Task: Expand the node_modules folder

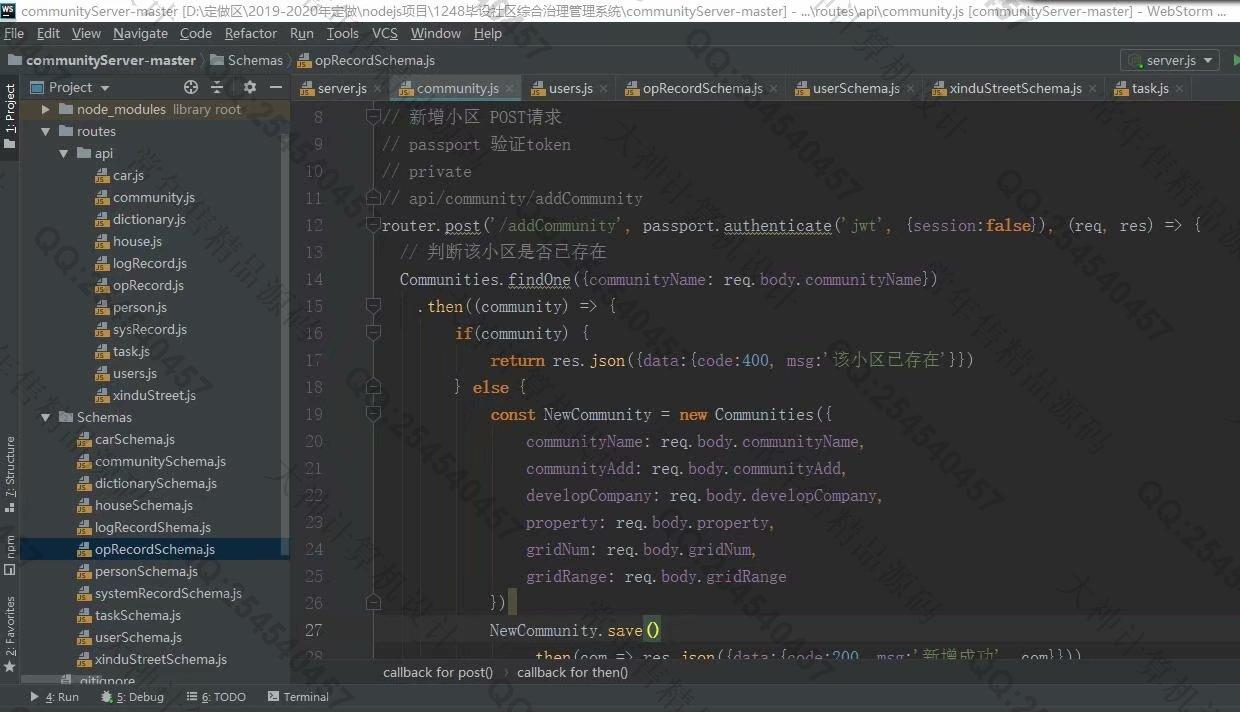Action: click(46, 110)
